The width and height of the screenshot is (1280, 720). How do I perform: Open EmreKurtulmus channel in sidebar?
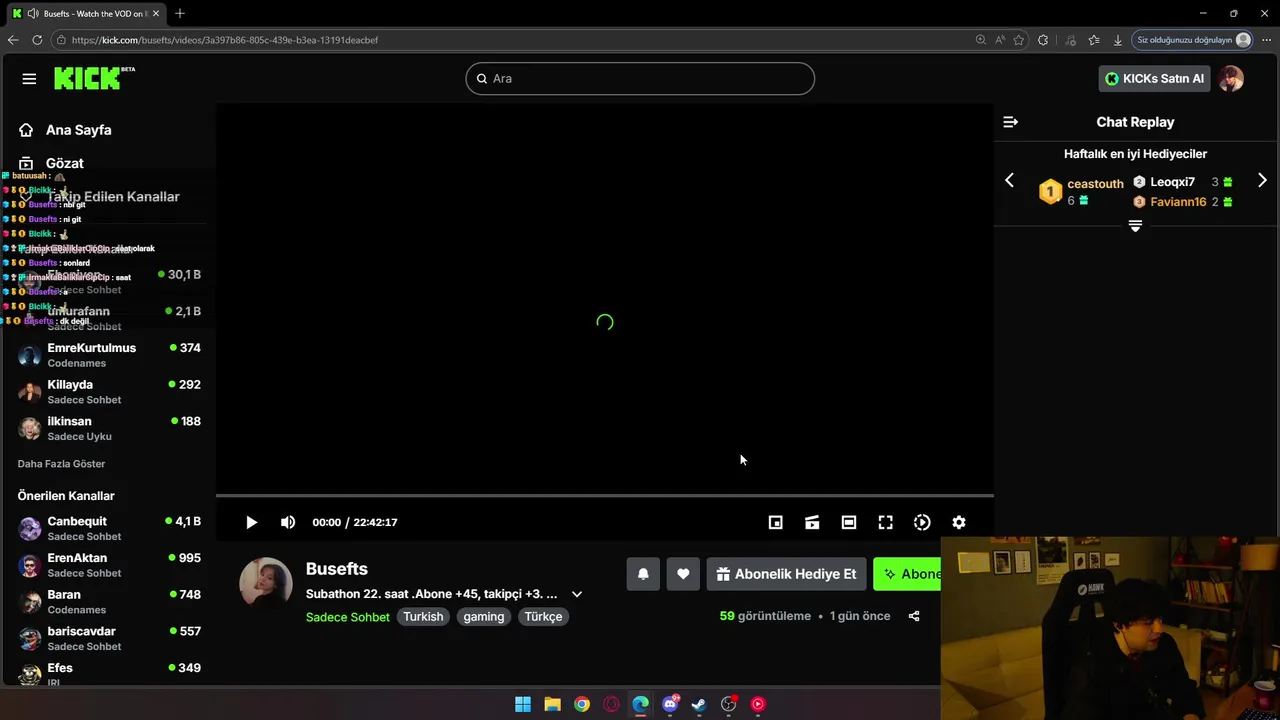click(x=109, y=355)
